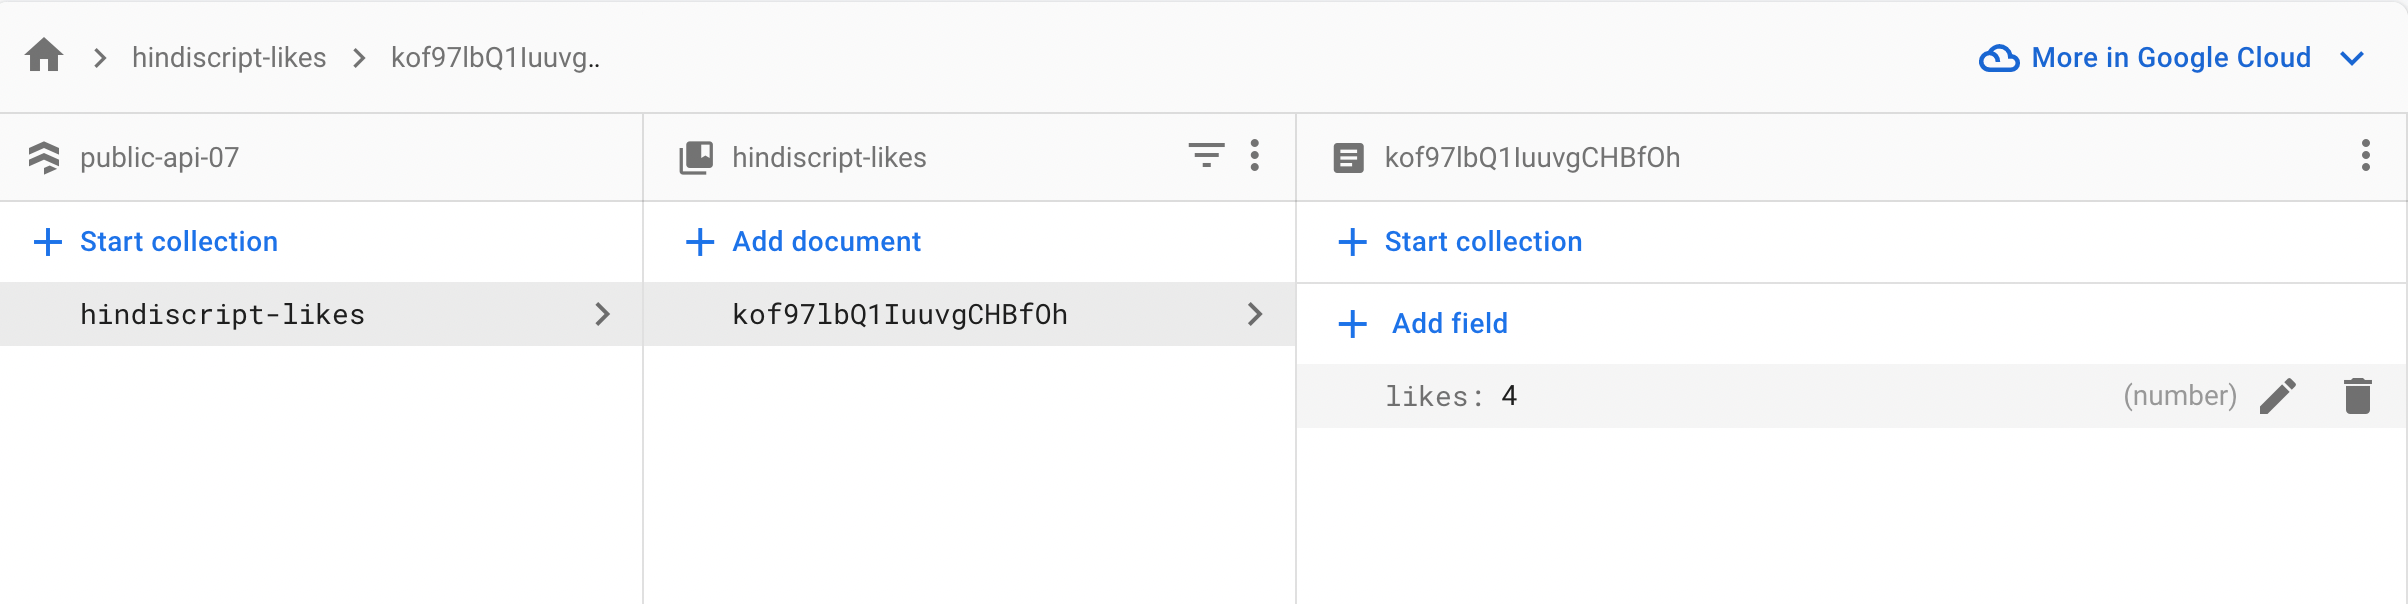Select the likes: 4 field row
This screenshot has height=604, width=2408.
(x=1700, y=396)
